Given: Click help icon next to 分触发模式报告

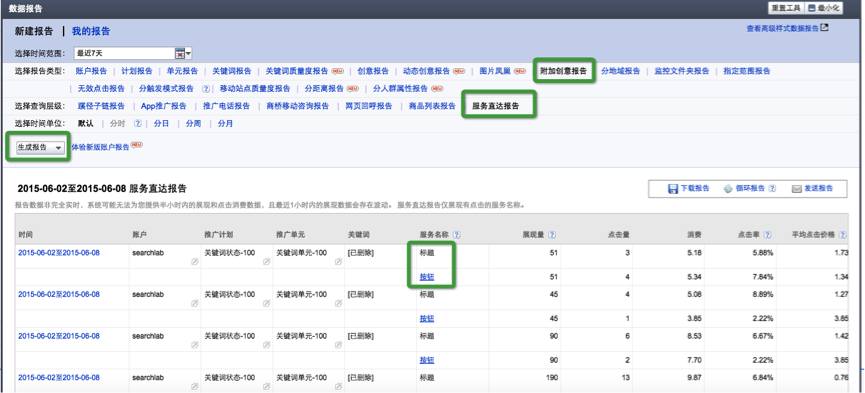Looking at the screenshot, I should tap(206, 88).
